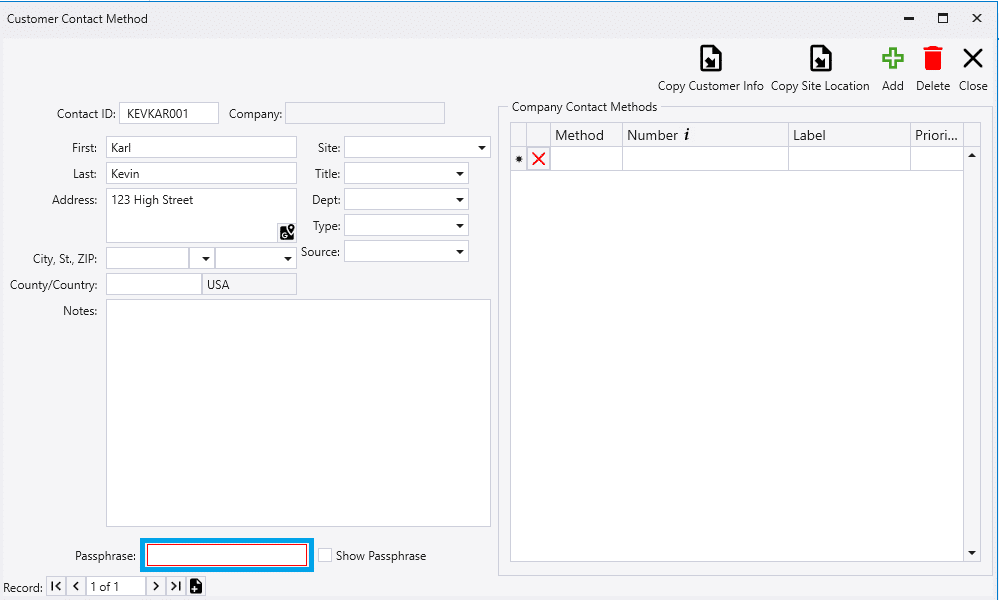Click the Copy Site Location icon
The image size is (999, 600).
click(820, 59)
